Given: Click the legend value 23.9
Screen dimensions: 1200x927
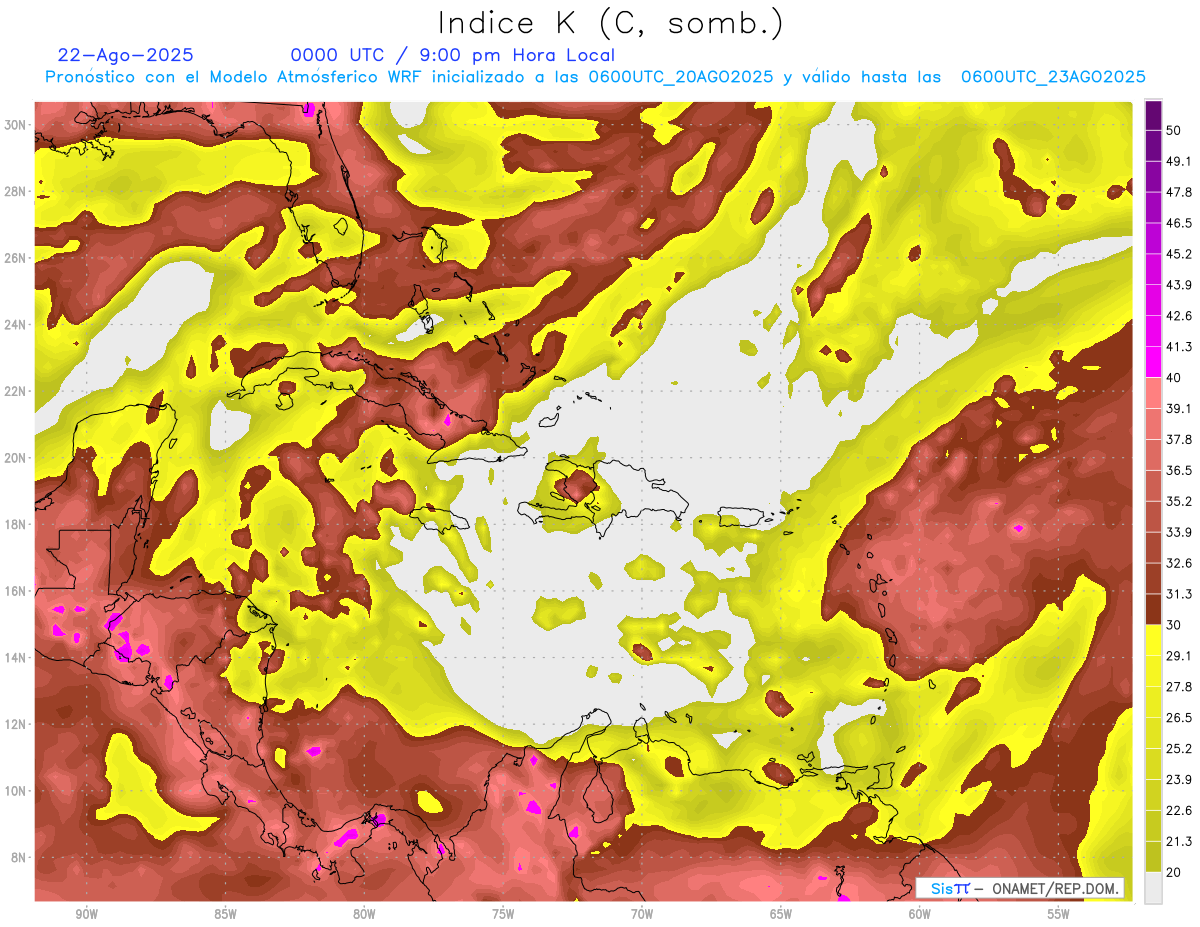Looking at the screenshot, I should tap(1179, 779).
